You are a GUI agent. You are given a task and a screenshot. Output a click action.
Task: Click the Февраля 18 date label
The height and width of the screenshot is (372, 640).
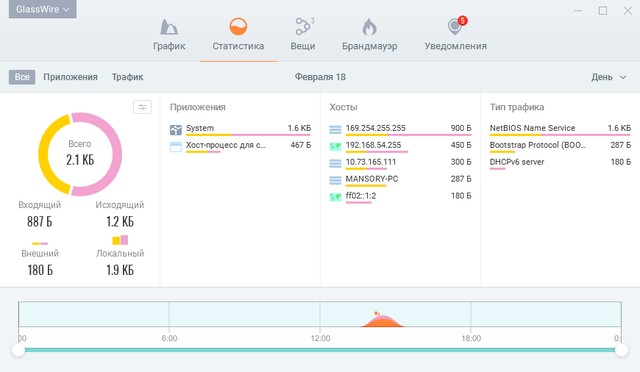(x=320, y=77)
